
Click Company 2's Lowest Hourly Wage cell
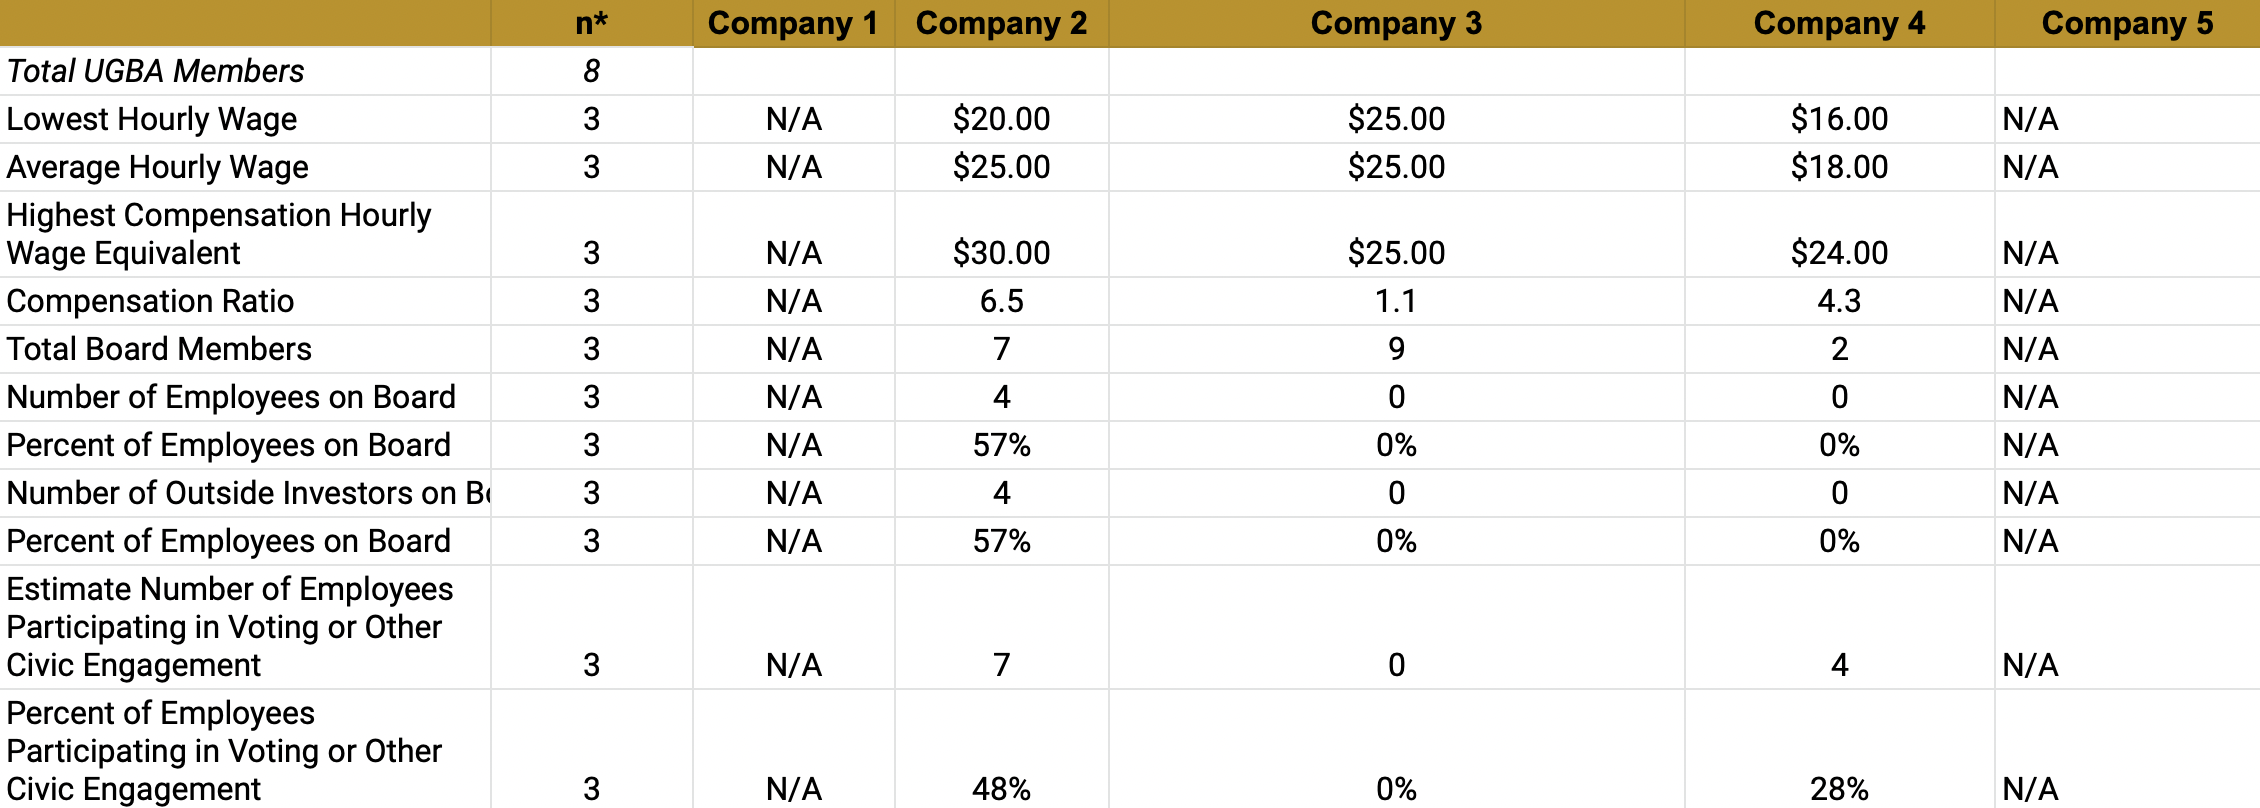[x=1001, y=119]
